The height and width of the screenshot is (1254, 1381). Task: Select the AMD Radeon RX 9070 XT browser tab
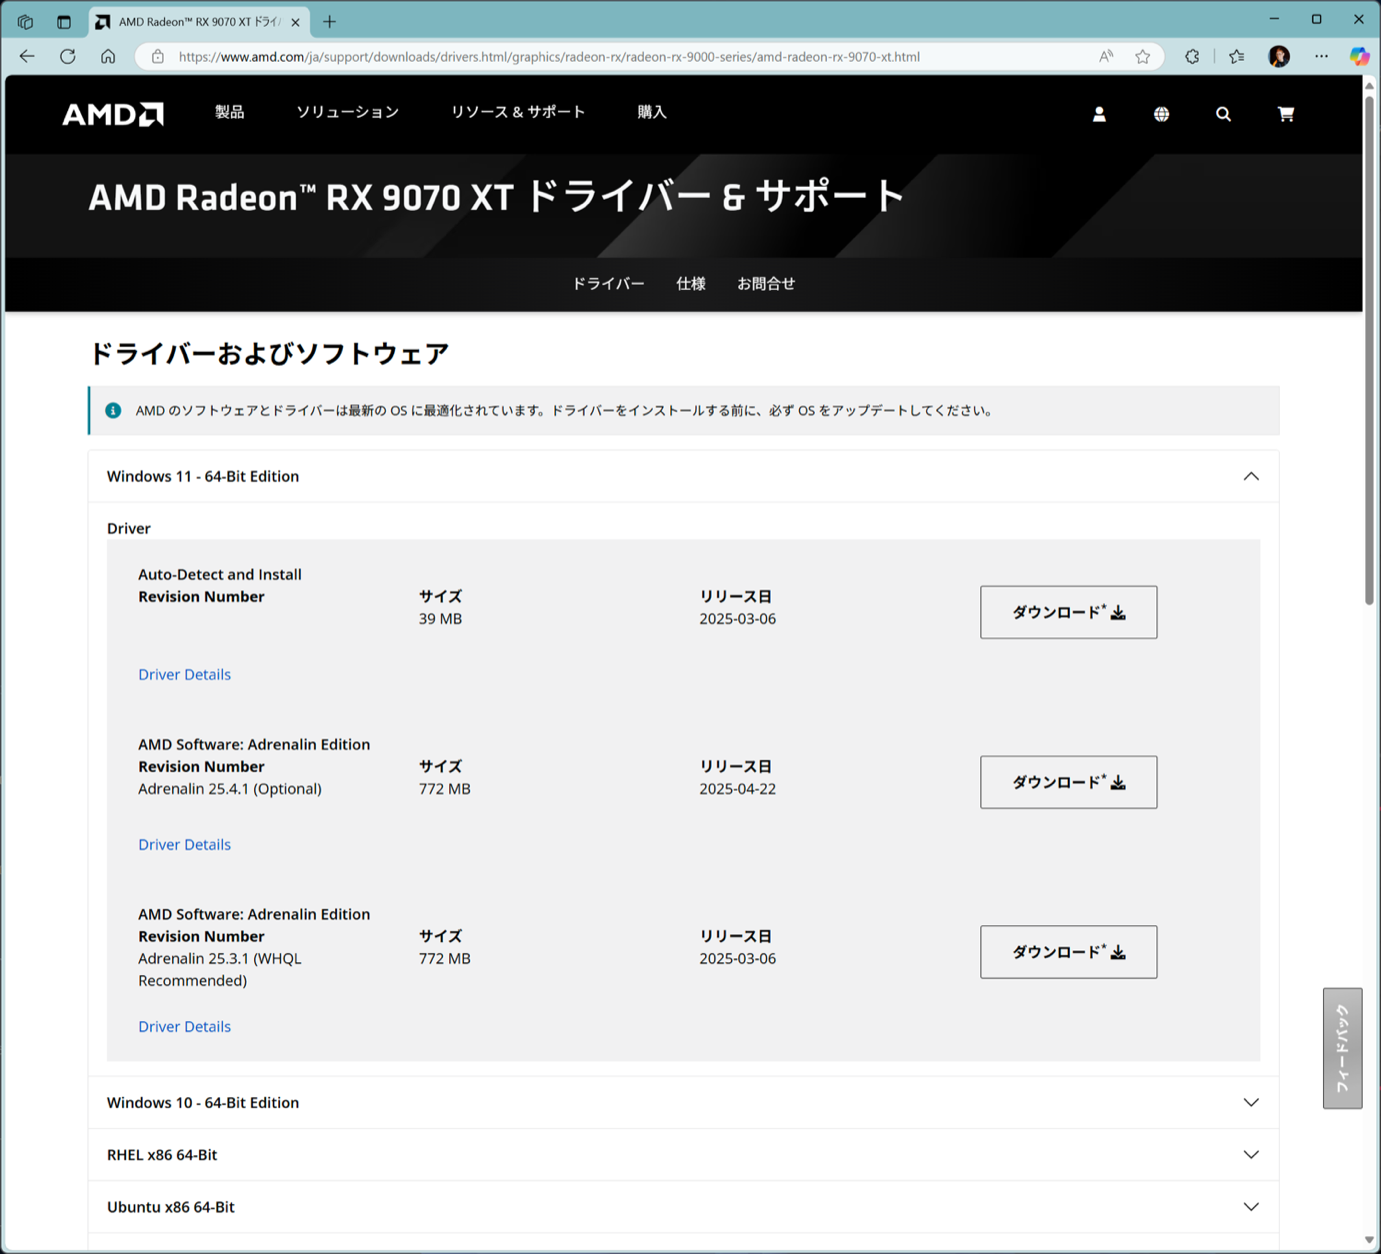(198, 22)
